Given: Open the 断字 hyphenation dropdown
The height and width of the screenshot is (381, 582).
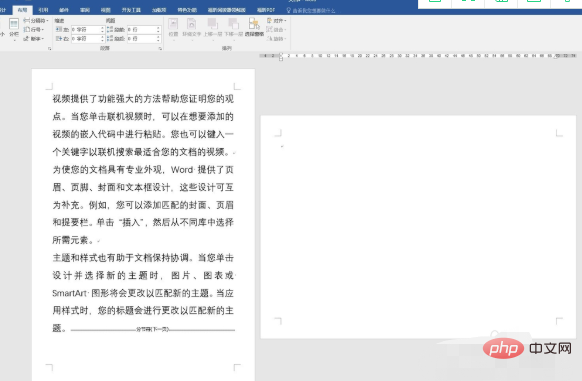Looking at the screenshot, I should pyautogui.click(x=34, y=38).
